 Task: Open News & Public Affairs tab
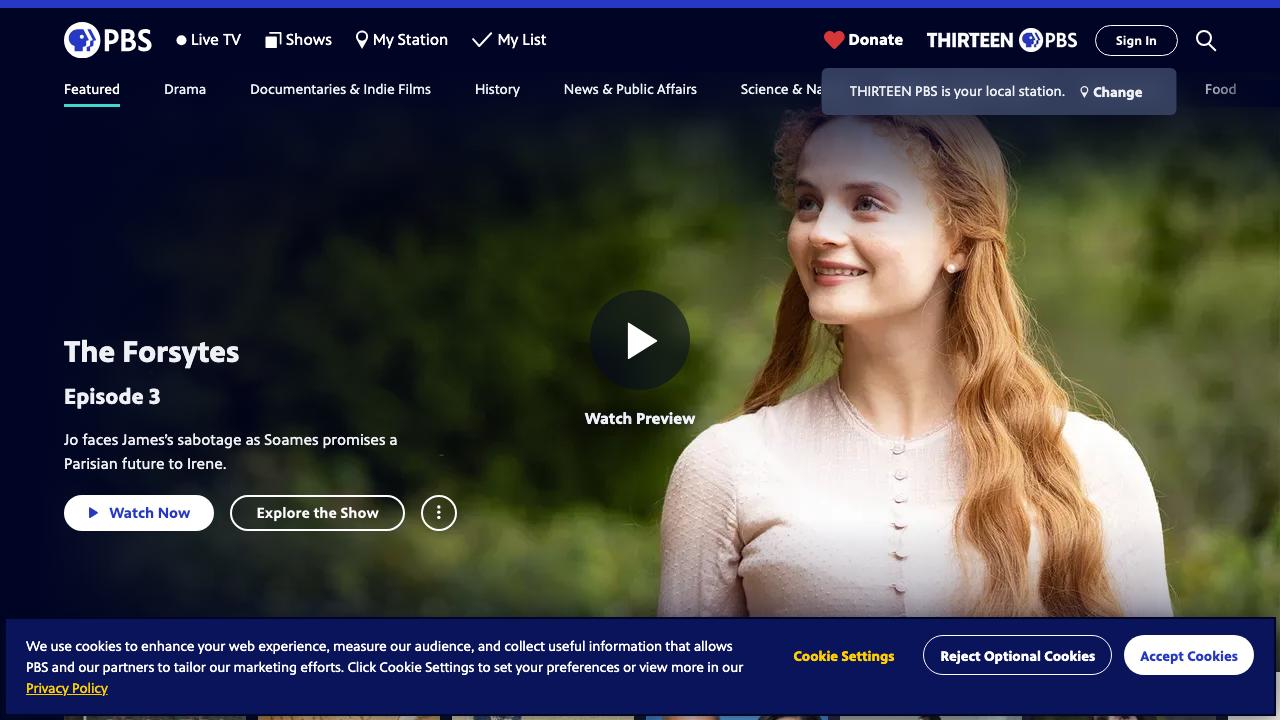click(630, 89)
